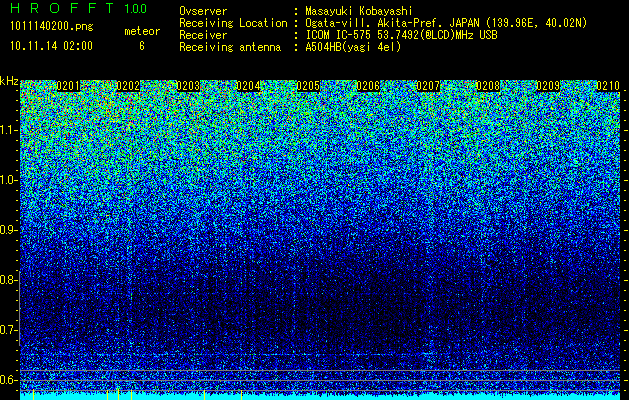Click time marker 0210
629x400 pixels.
[608, 86]
